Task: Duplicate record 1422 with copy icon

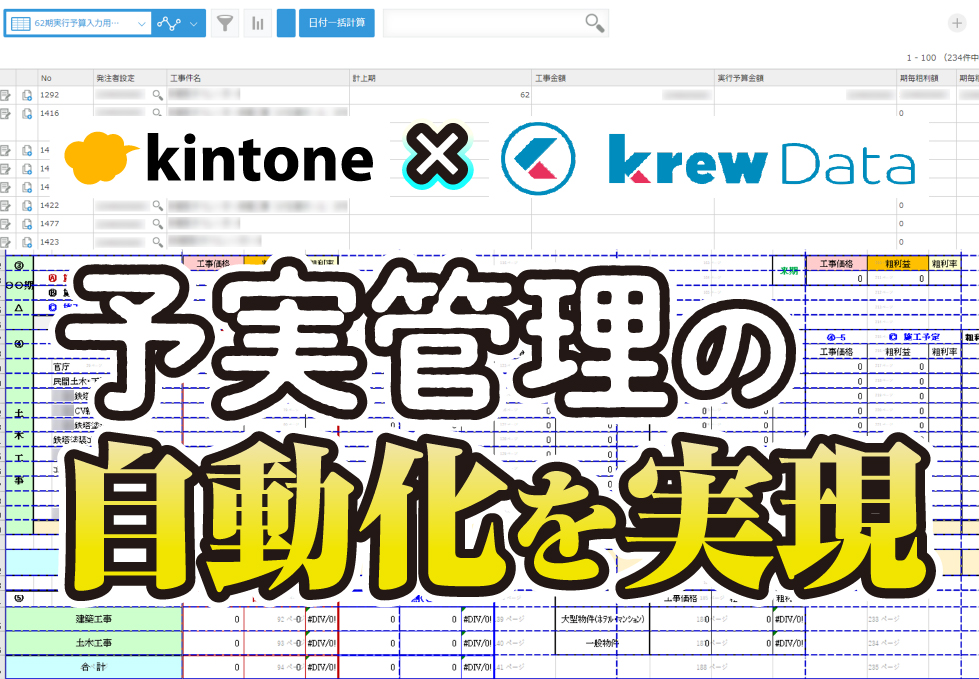Action: pyautogui.click(x=27, y=205)
